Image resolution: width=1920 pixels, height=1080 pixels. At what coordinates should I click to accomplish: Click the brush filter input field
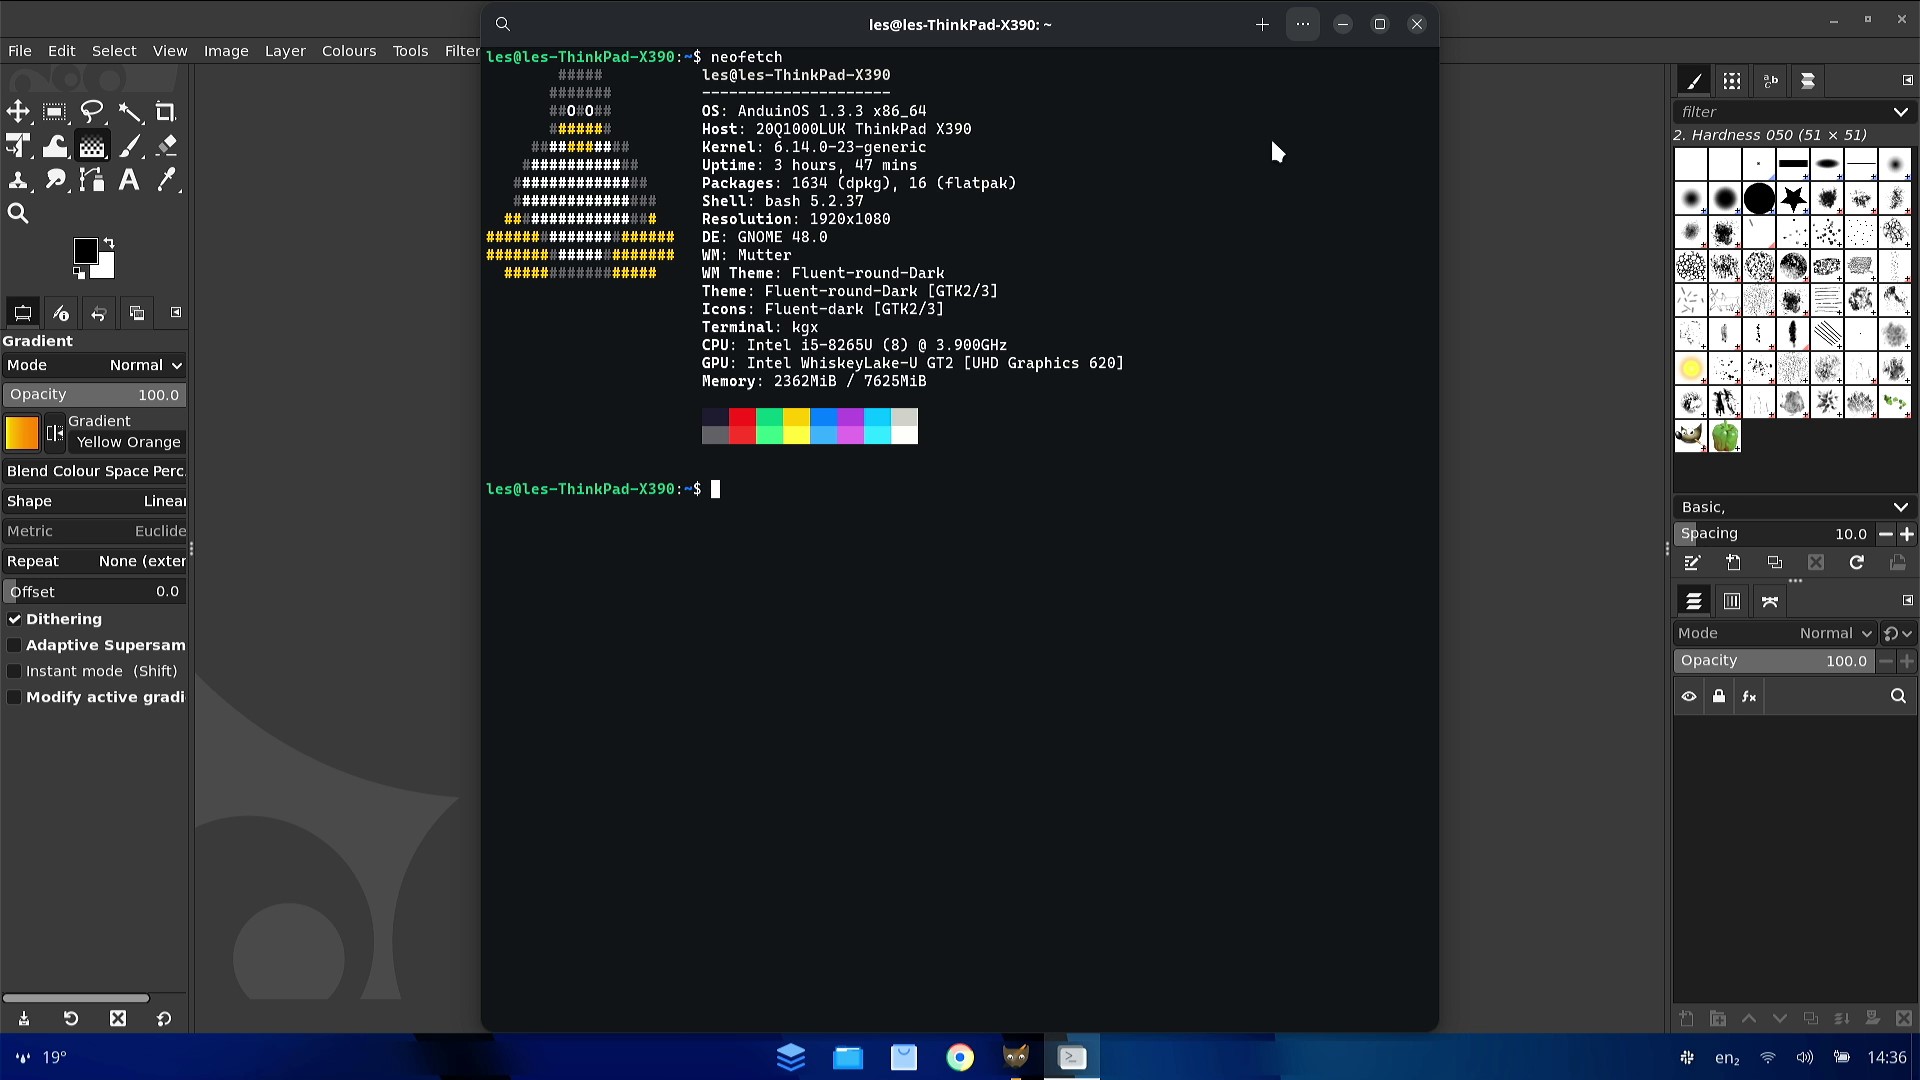(1780, 112)
